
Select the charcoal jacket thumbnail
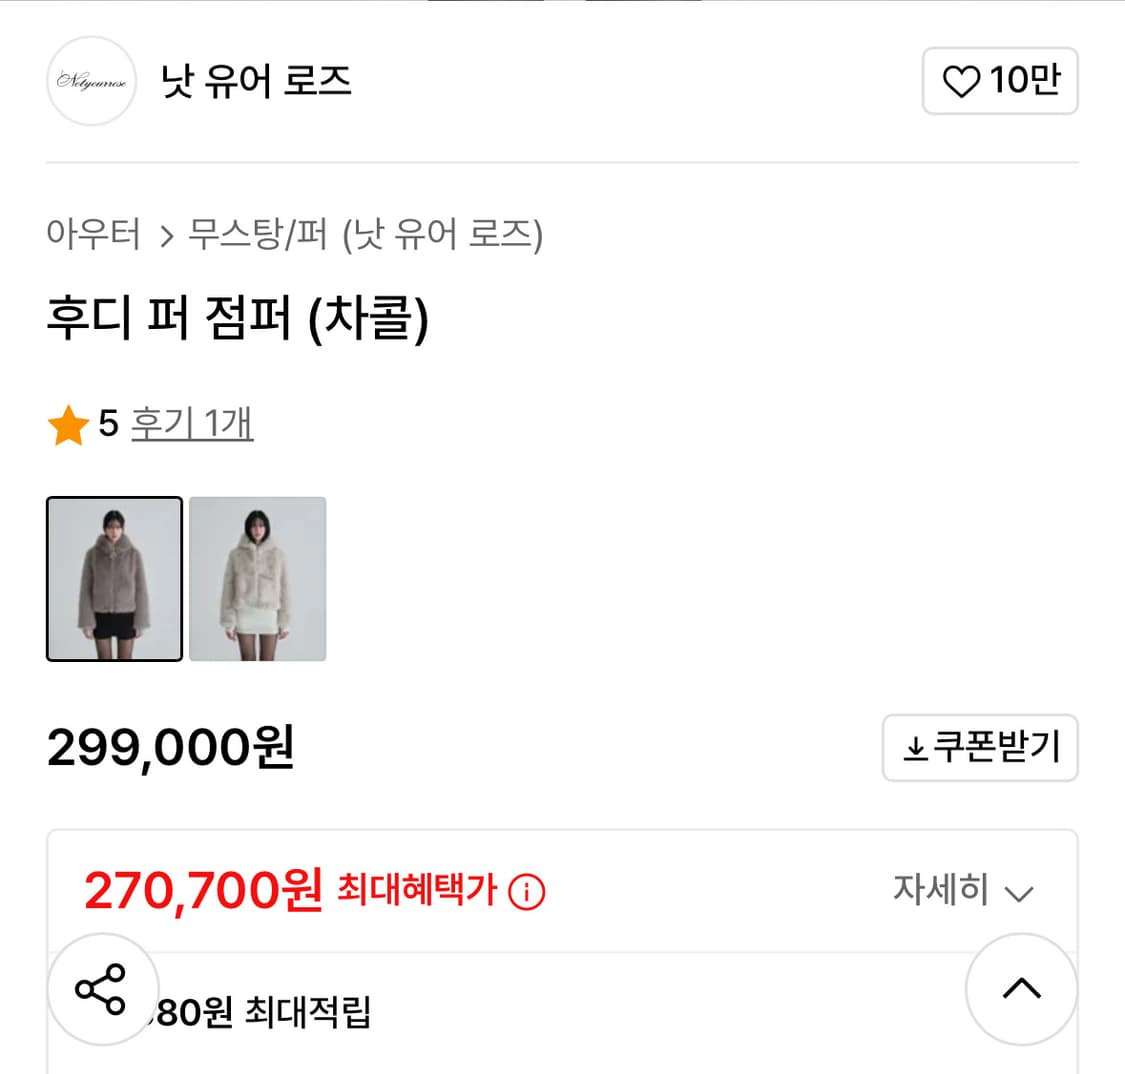click(114, 578)
